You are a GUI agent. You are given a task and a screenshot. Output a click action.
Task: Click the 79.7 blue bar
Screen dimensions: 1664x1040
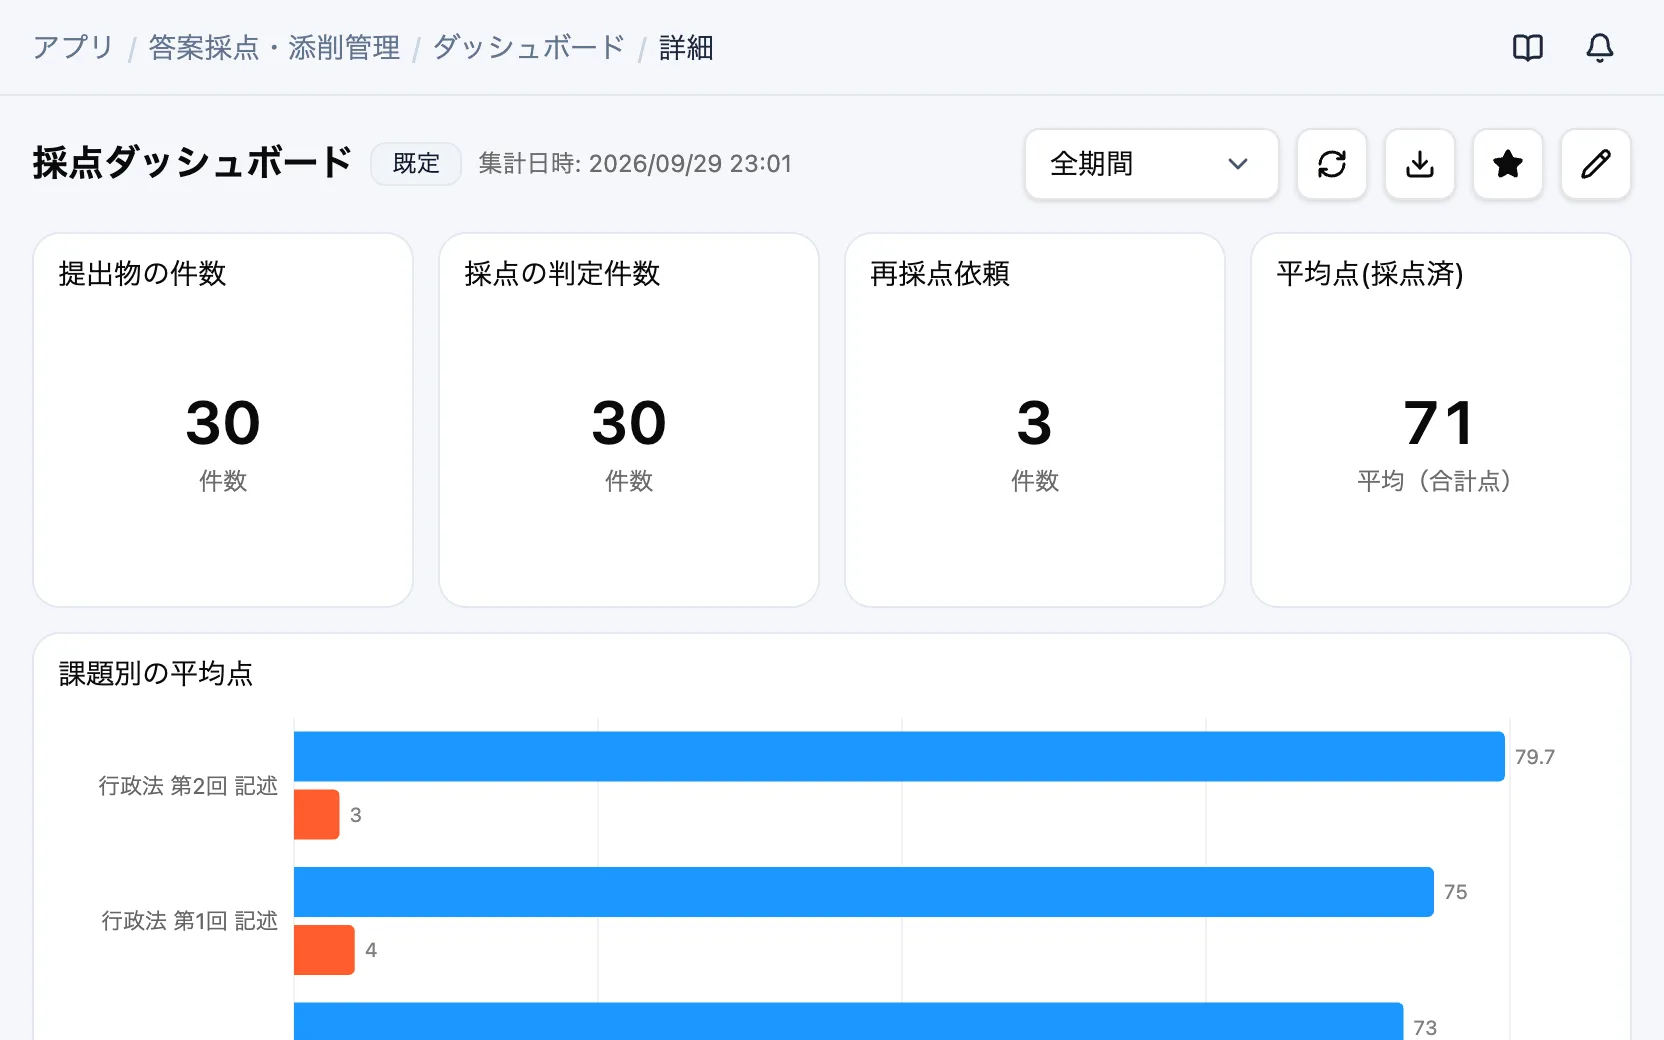point(899,756)
